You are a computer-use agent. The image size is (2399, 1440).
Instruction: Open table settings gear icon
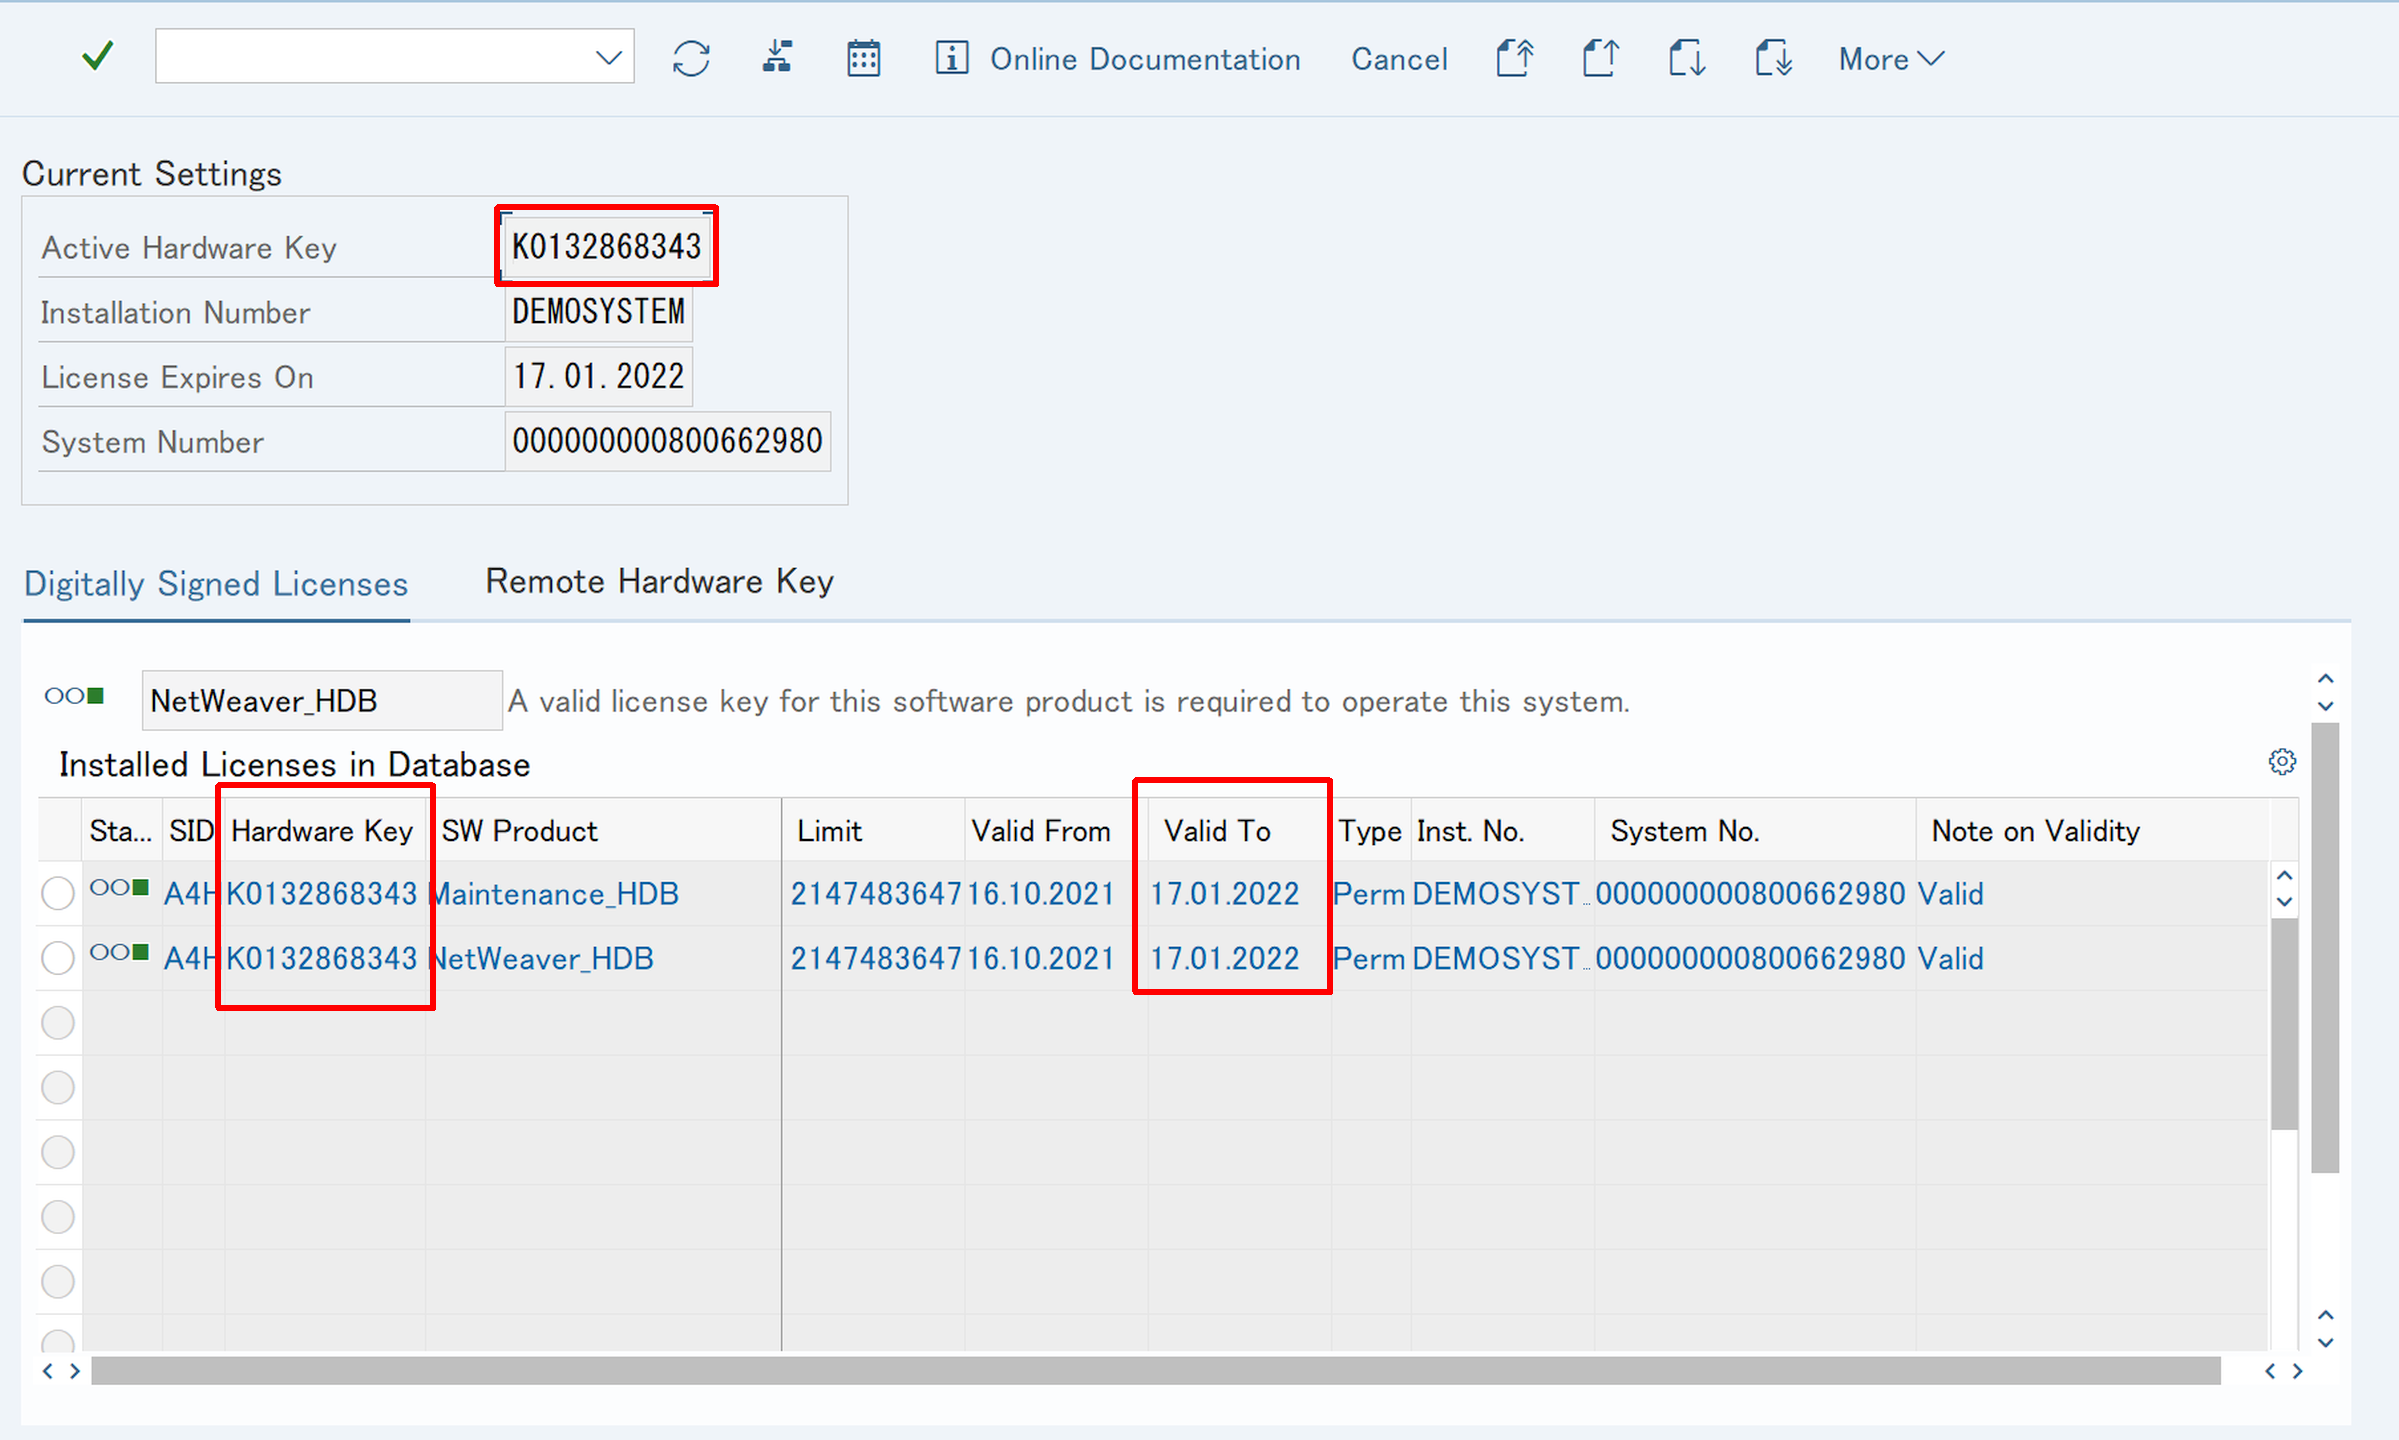point(2281,763)
